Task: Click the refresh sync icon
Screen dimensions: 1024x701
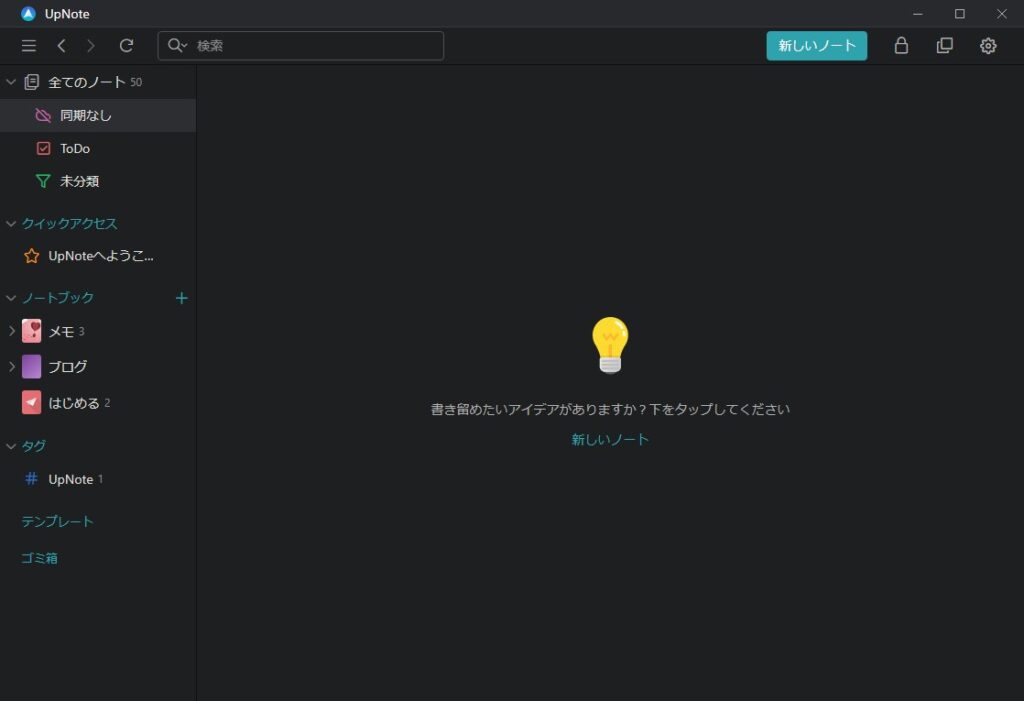Action: pos(127,45)
